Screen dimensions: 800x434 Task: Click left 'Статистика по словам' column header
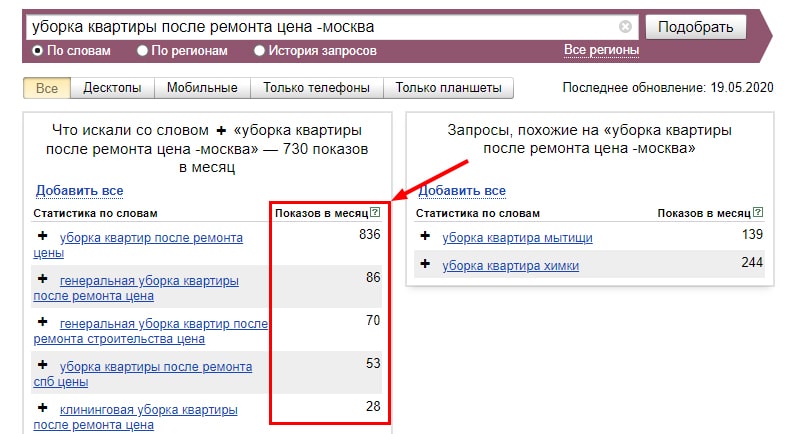[95, 213]
